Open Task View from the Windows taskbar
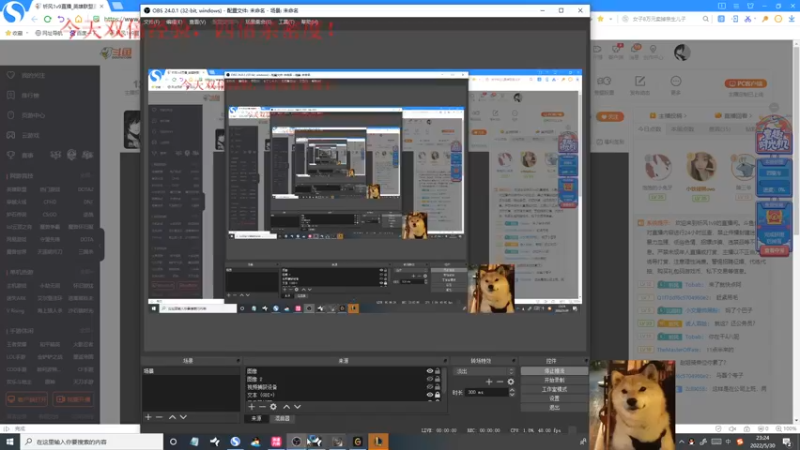 tap(173, 442)
